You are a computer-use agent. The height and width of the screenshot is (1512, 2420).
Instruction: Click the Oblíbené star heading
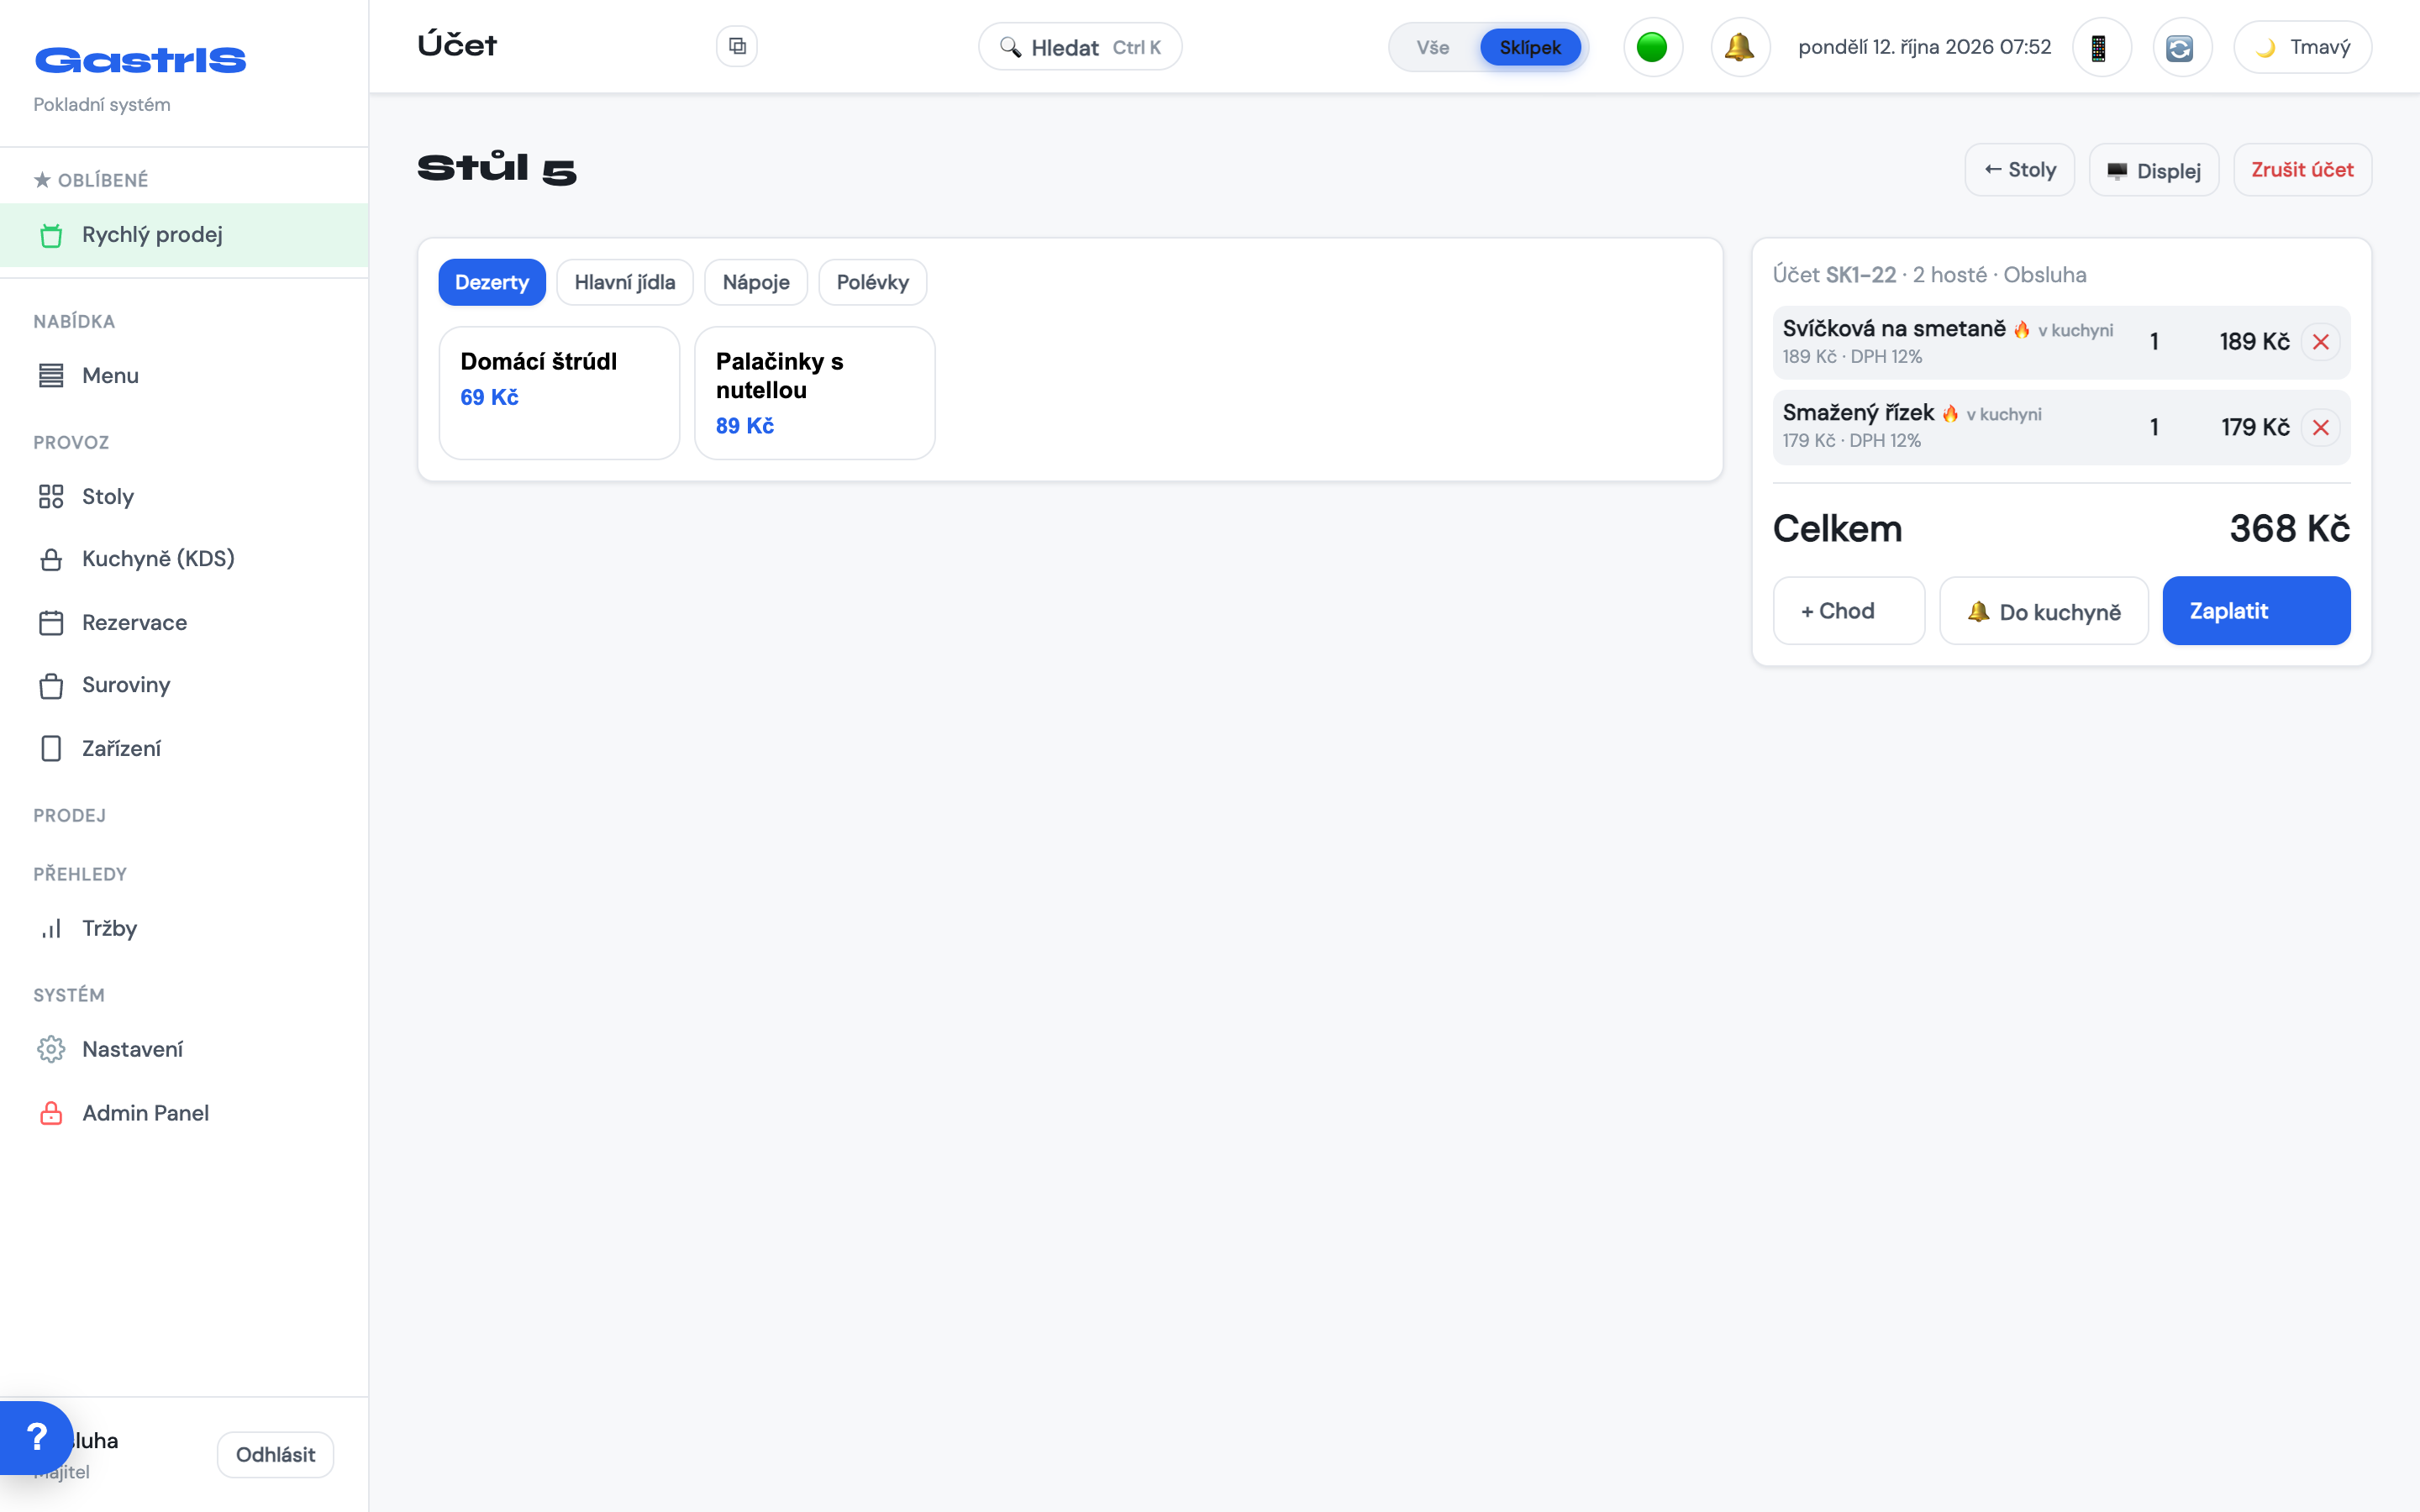tap(91, 180)
